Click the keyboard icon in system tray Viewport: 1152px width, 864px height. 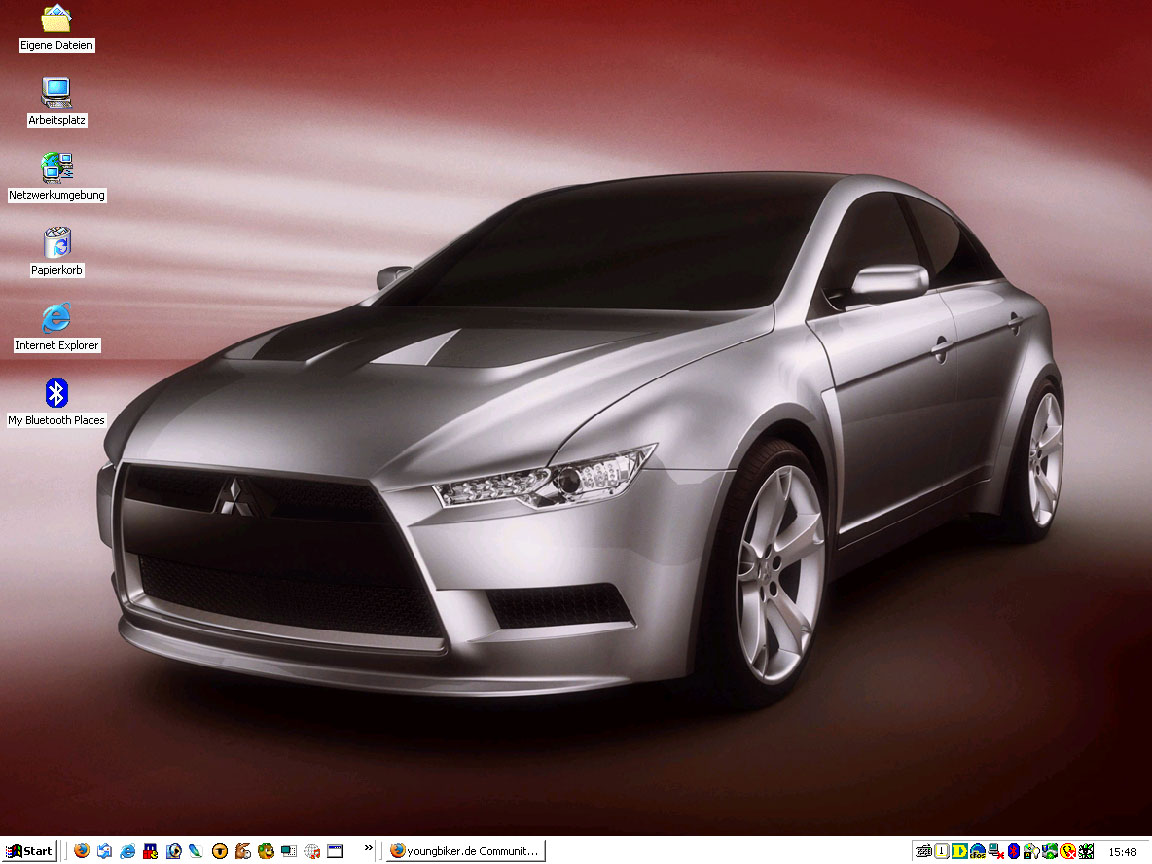[924, 852]
